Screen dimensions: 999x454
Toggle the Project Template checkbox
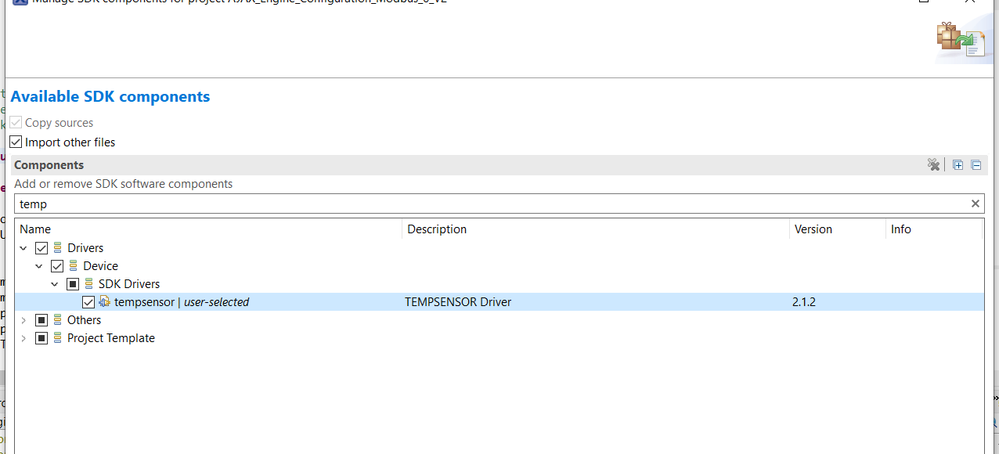point(41,337)
